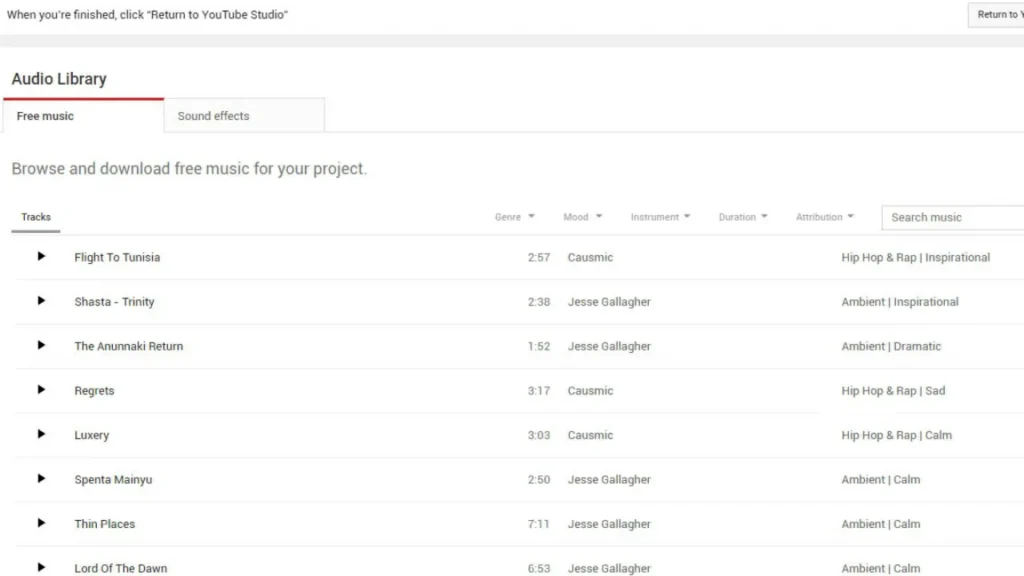Play the track Thin Places
Screen dimensions: 1024x576
pos(39,523)
